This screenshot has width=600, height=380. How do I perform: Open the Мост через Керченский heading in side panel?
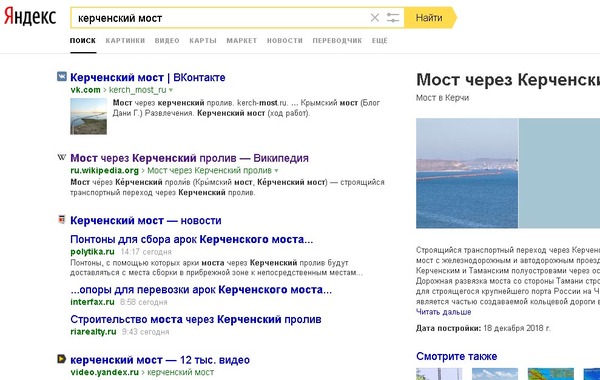click(x=508, y=80)
